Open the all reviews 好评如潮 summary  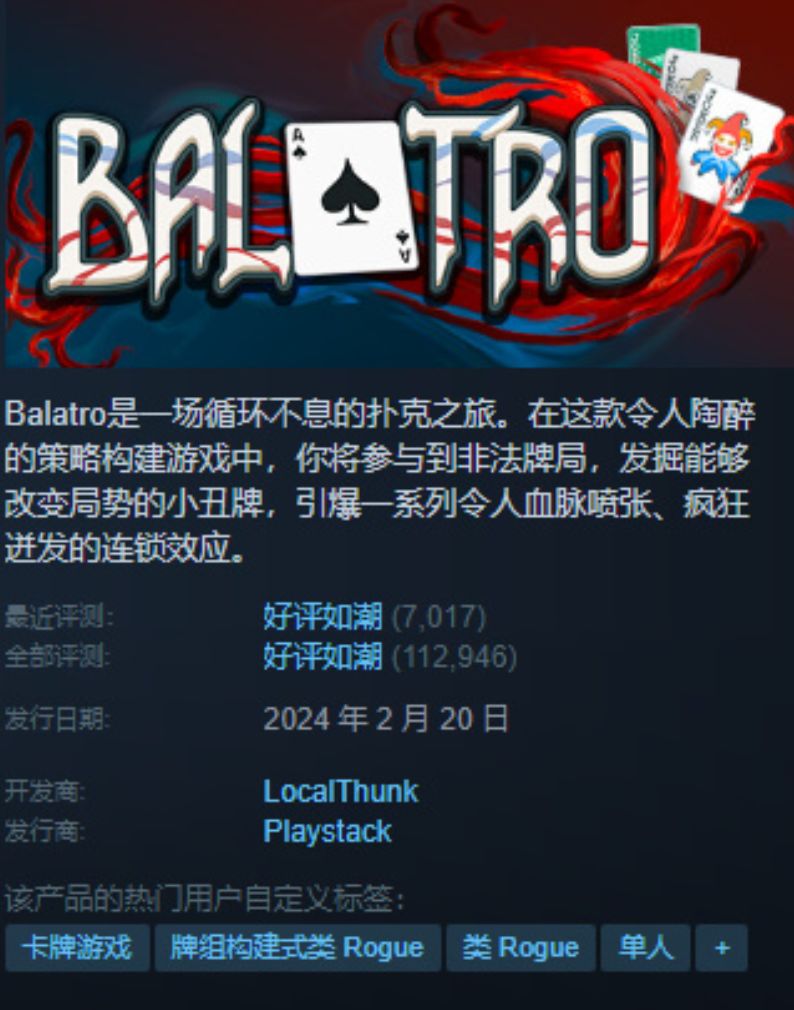323,656
